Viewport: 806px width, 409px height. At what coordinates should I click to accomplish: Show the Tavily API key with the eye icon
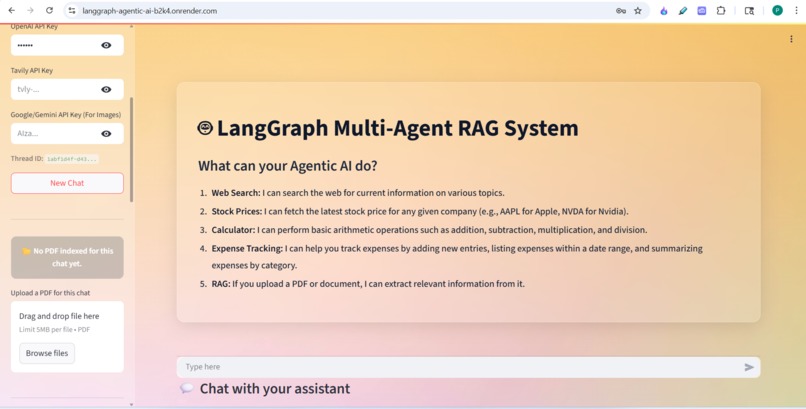click(x=106, y=89)
